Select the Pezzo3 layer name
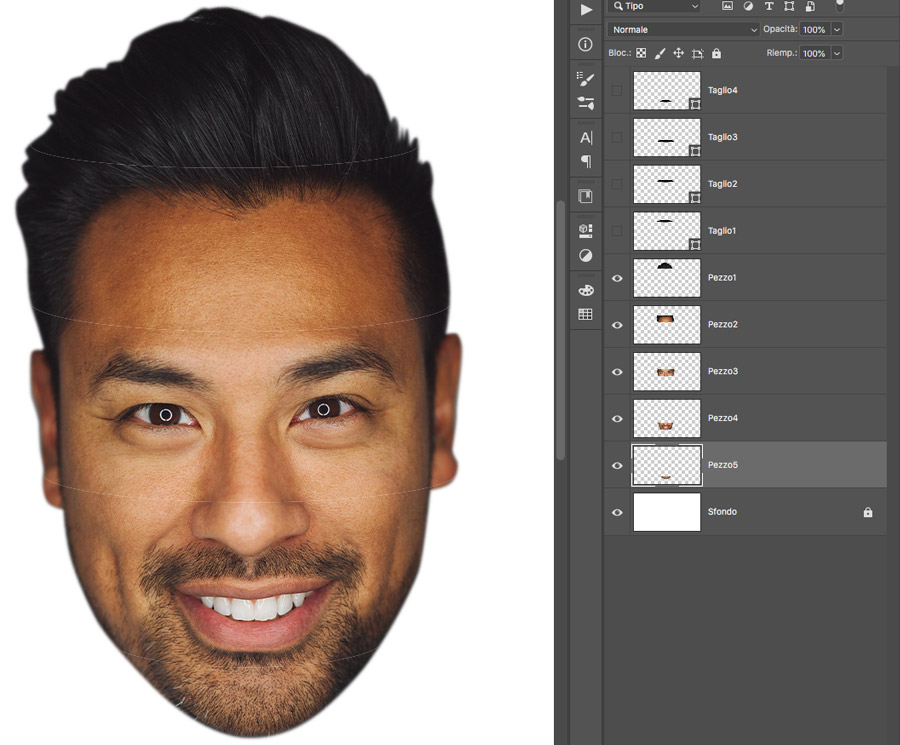This screenshot has width=900, height=745. [722, 371]
